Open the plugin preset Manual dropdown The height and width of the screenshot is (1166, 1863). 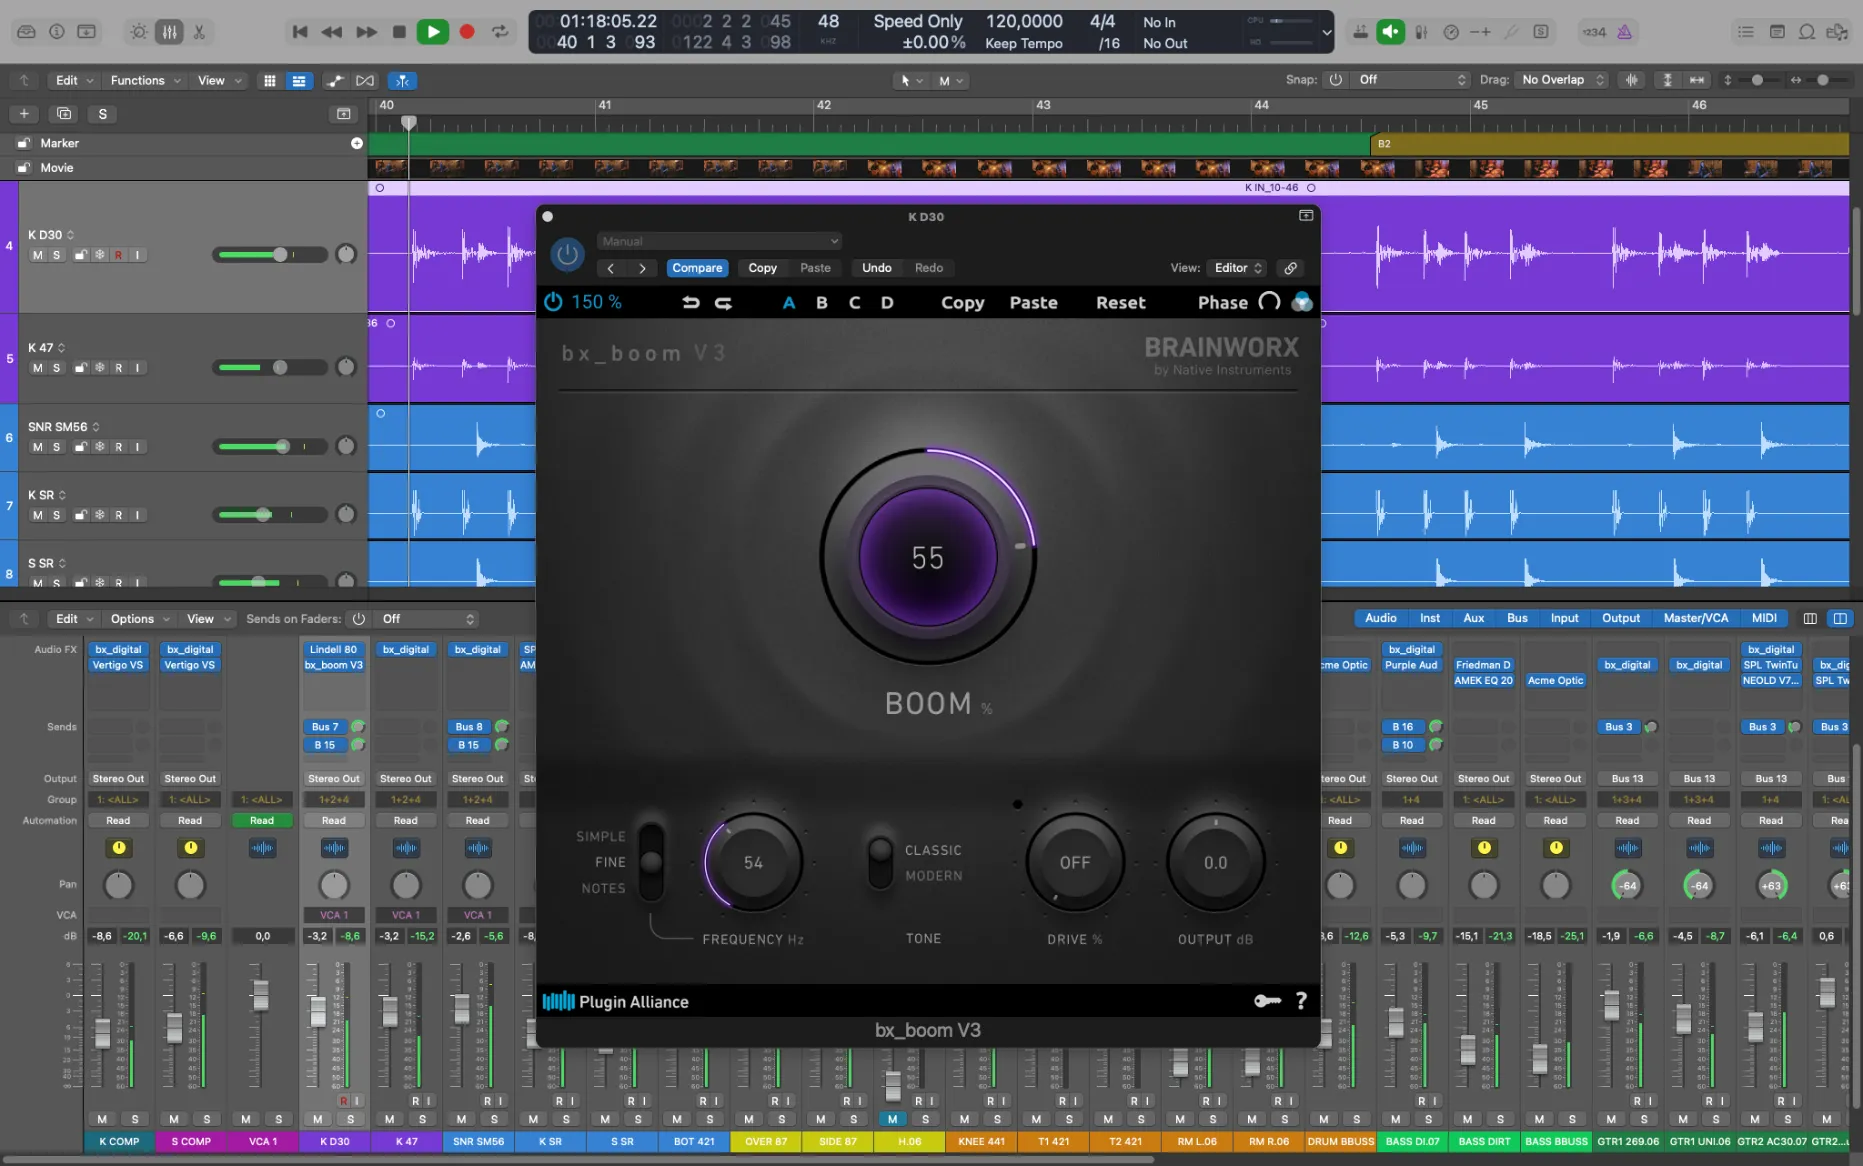click(x=720, y=241)
